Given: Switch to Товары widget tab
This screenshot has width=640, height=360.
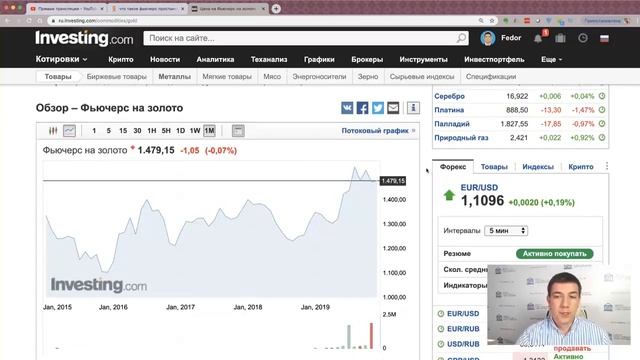Looking at the screenshot, I should [494, 167].
